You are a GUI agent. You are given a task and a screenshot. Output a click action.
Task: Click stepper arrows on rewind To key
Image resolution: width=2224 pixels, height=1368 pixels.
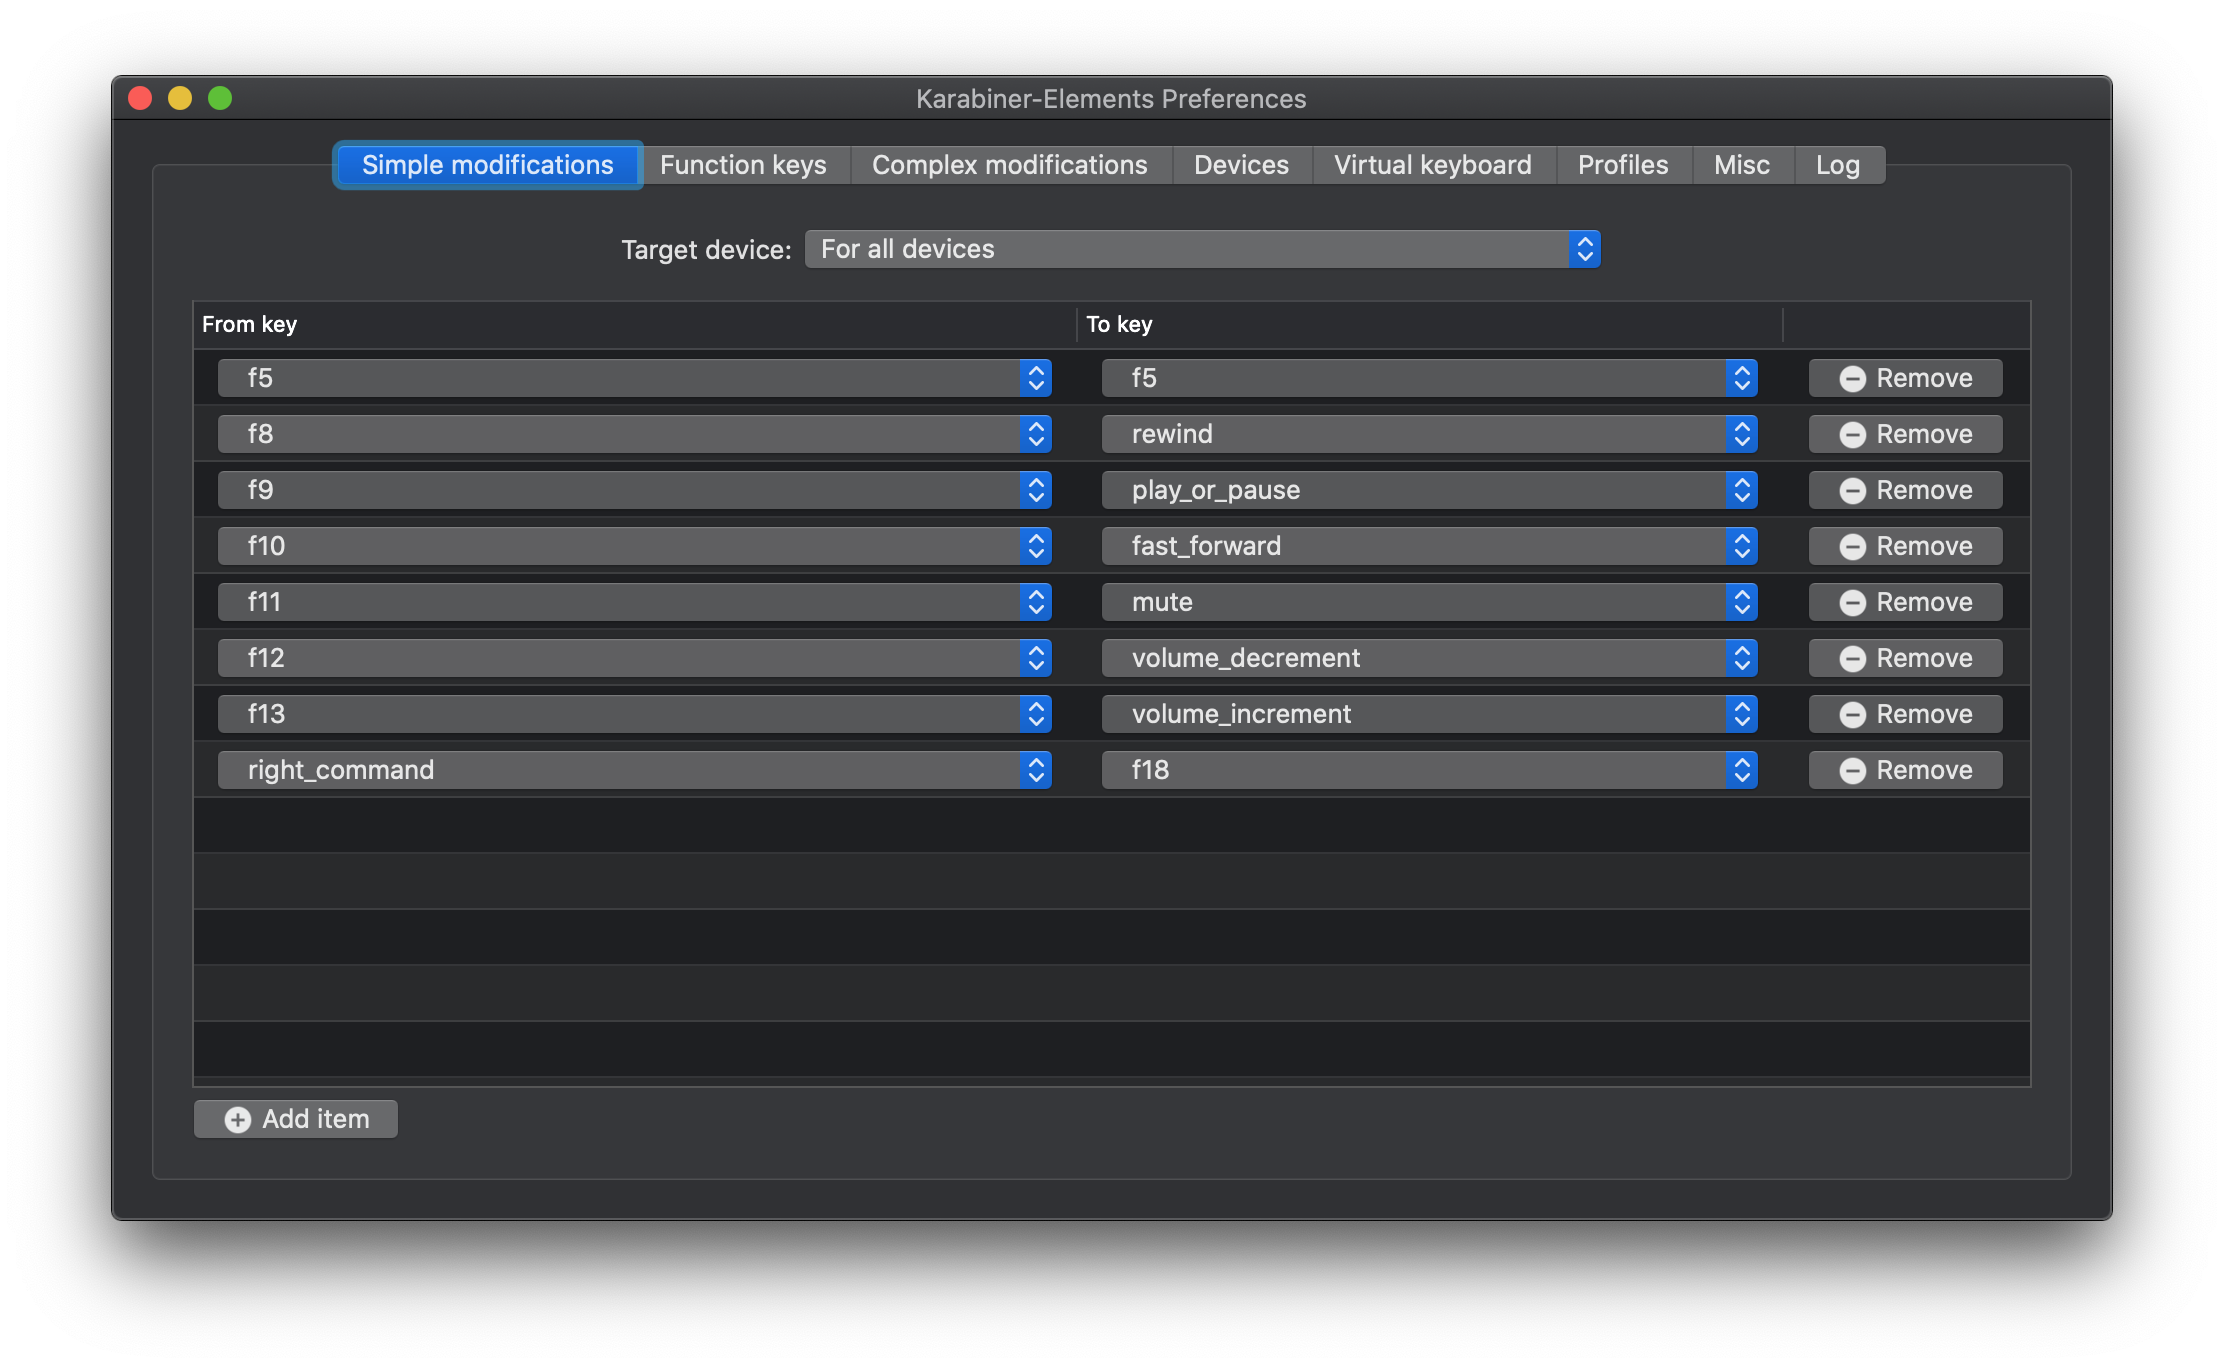(1741, 434)
